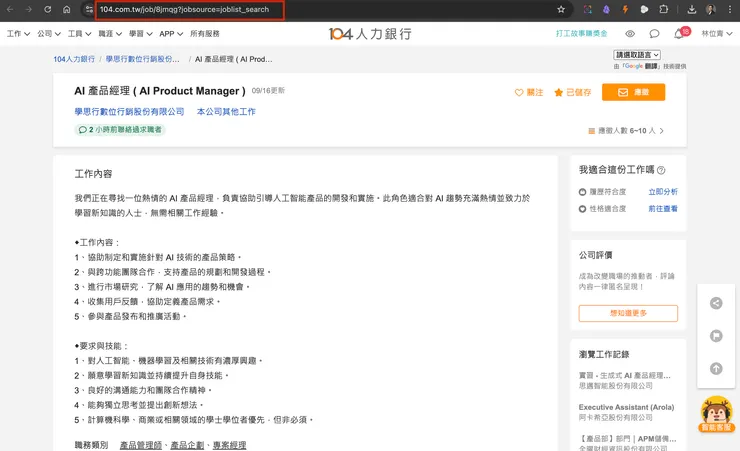Go to 104人力銀行 breadcrumb
This screenshot has width=740, height=451.
click(x=74, y=59)
